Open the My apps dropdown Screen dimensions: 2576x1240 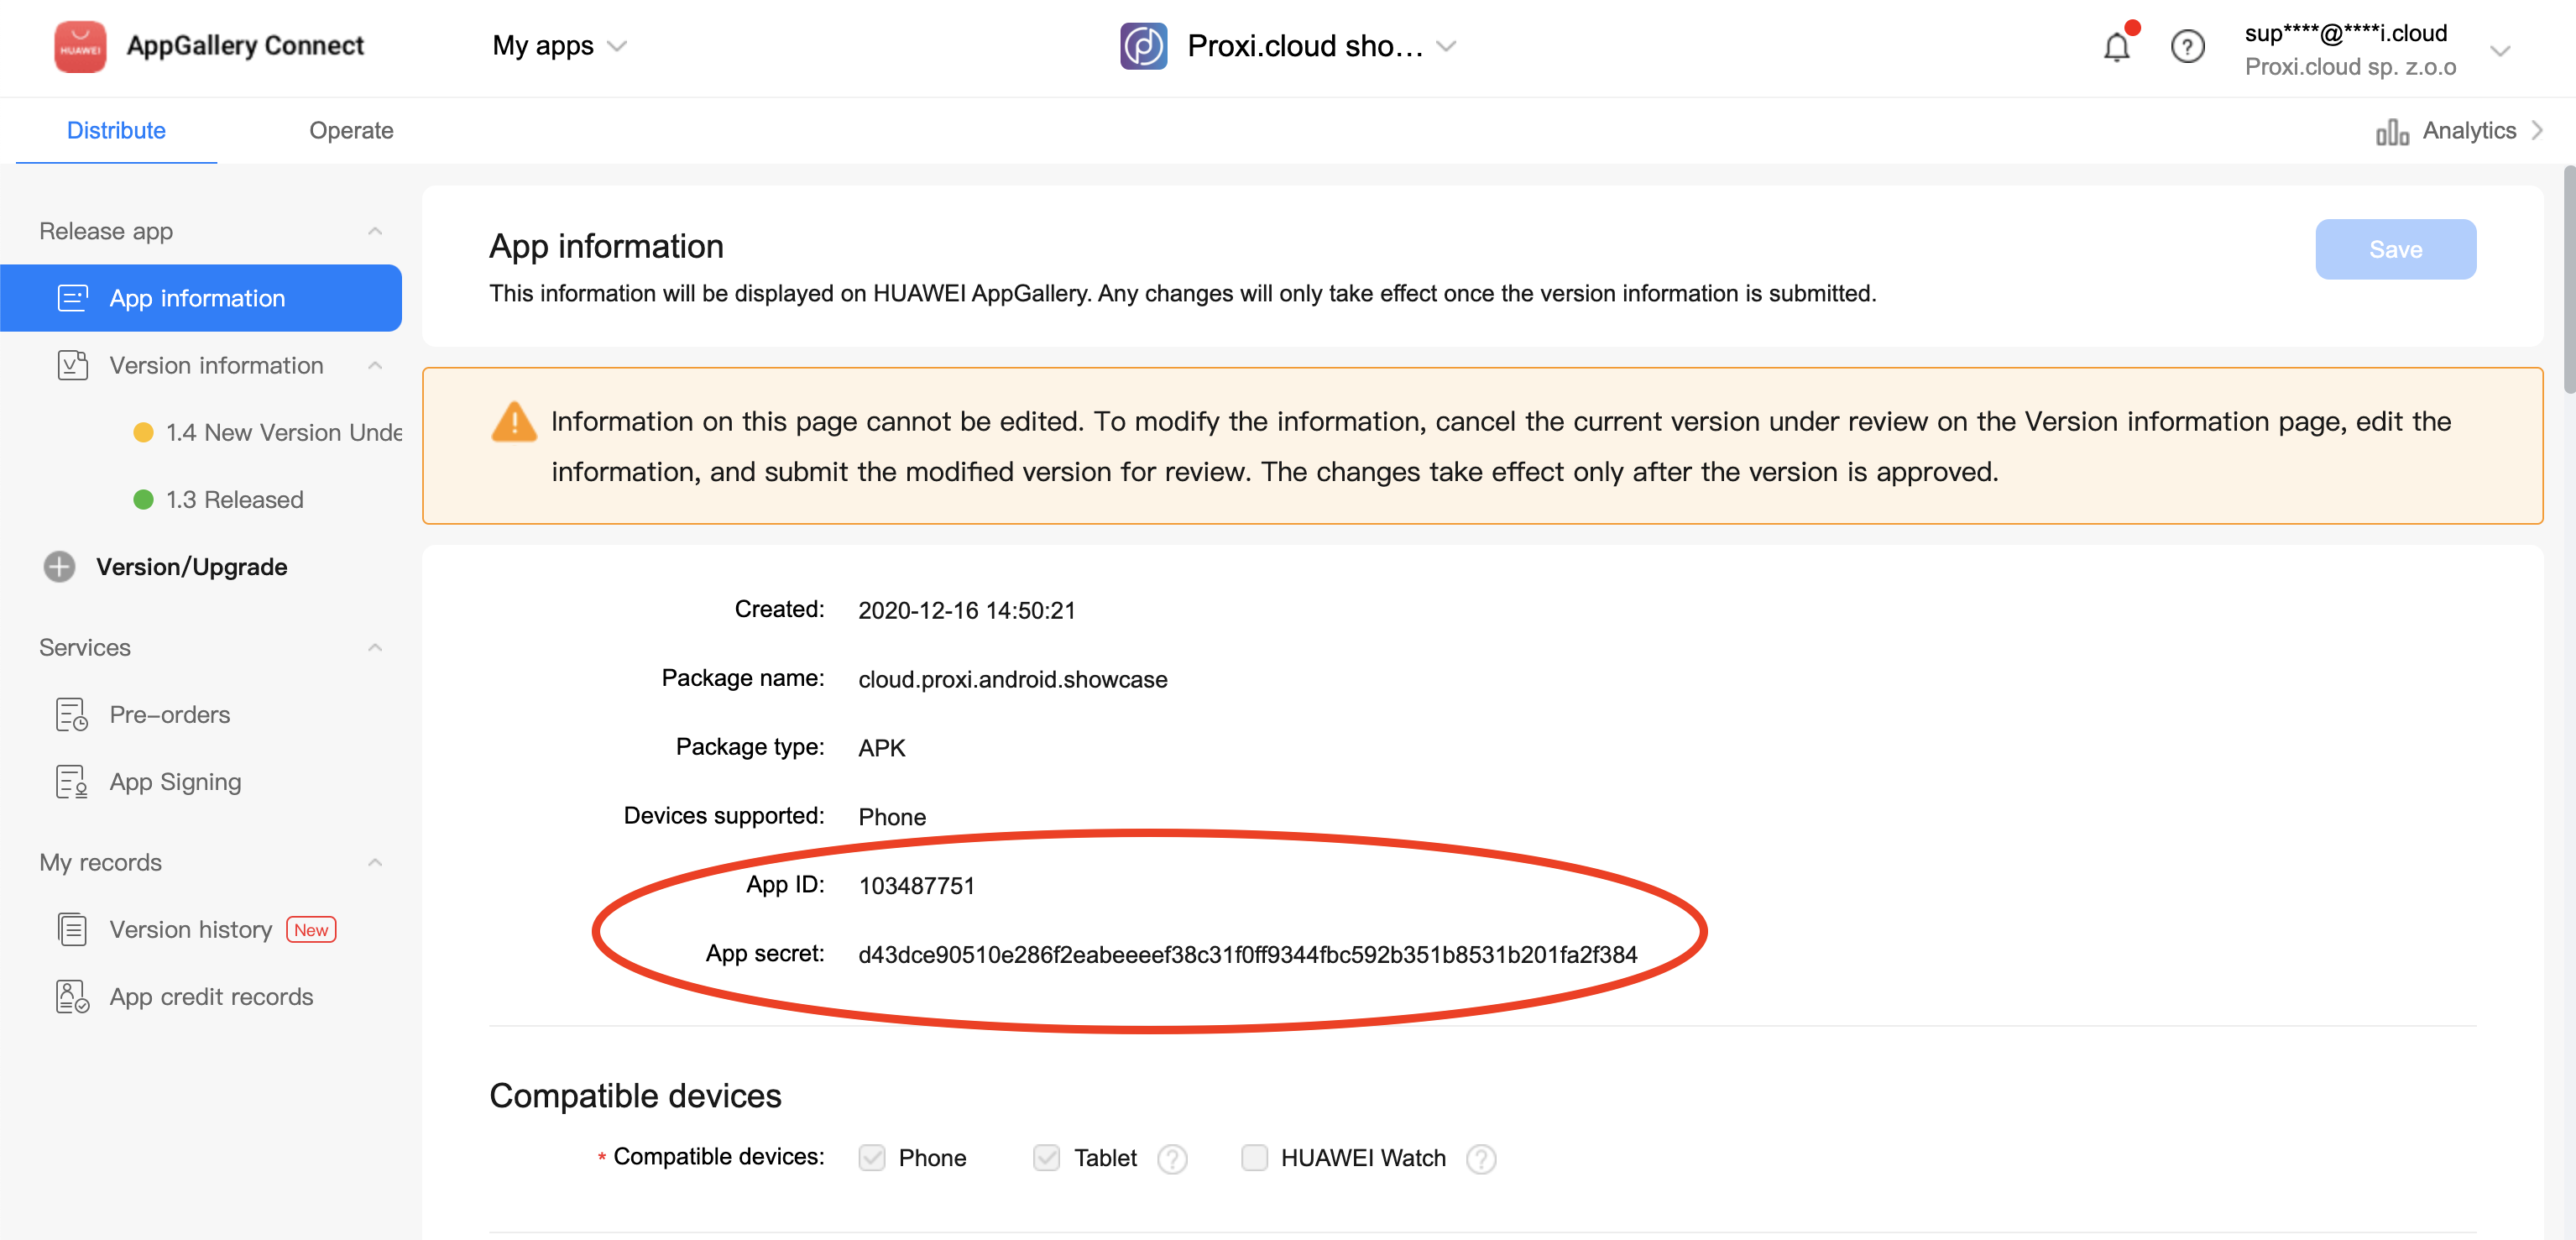559,46
